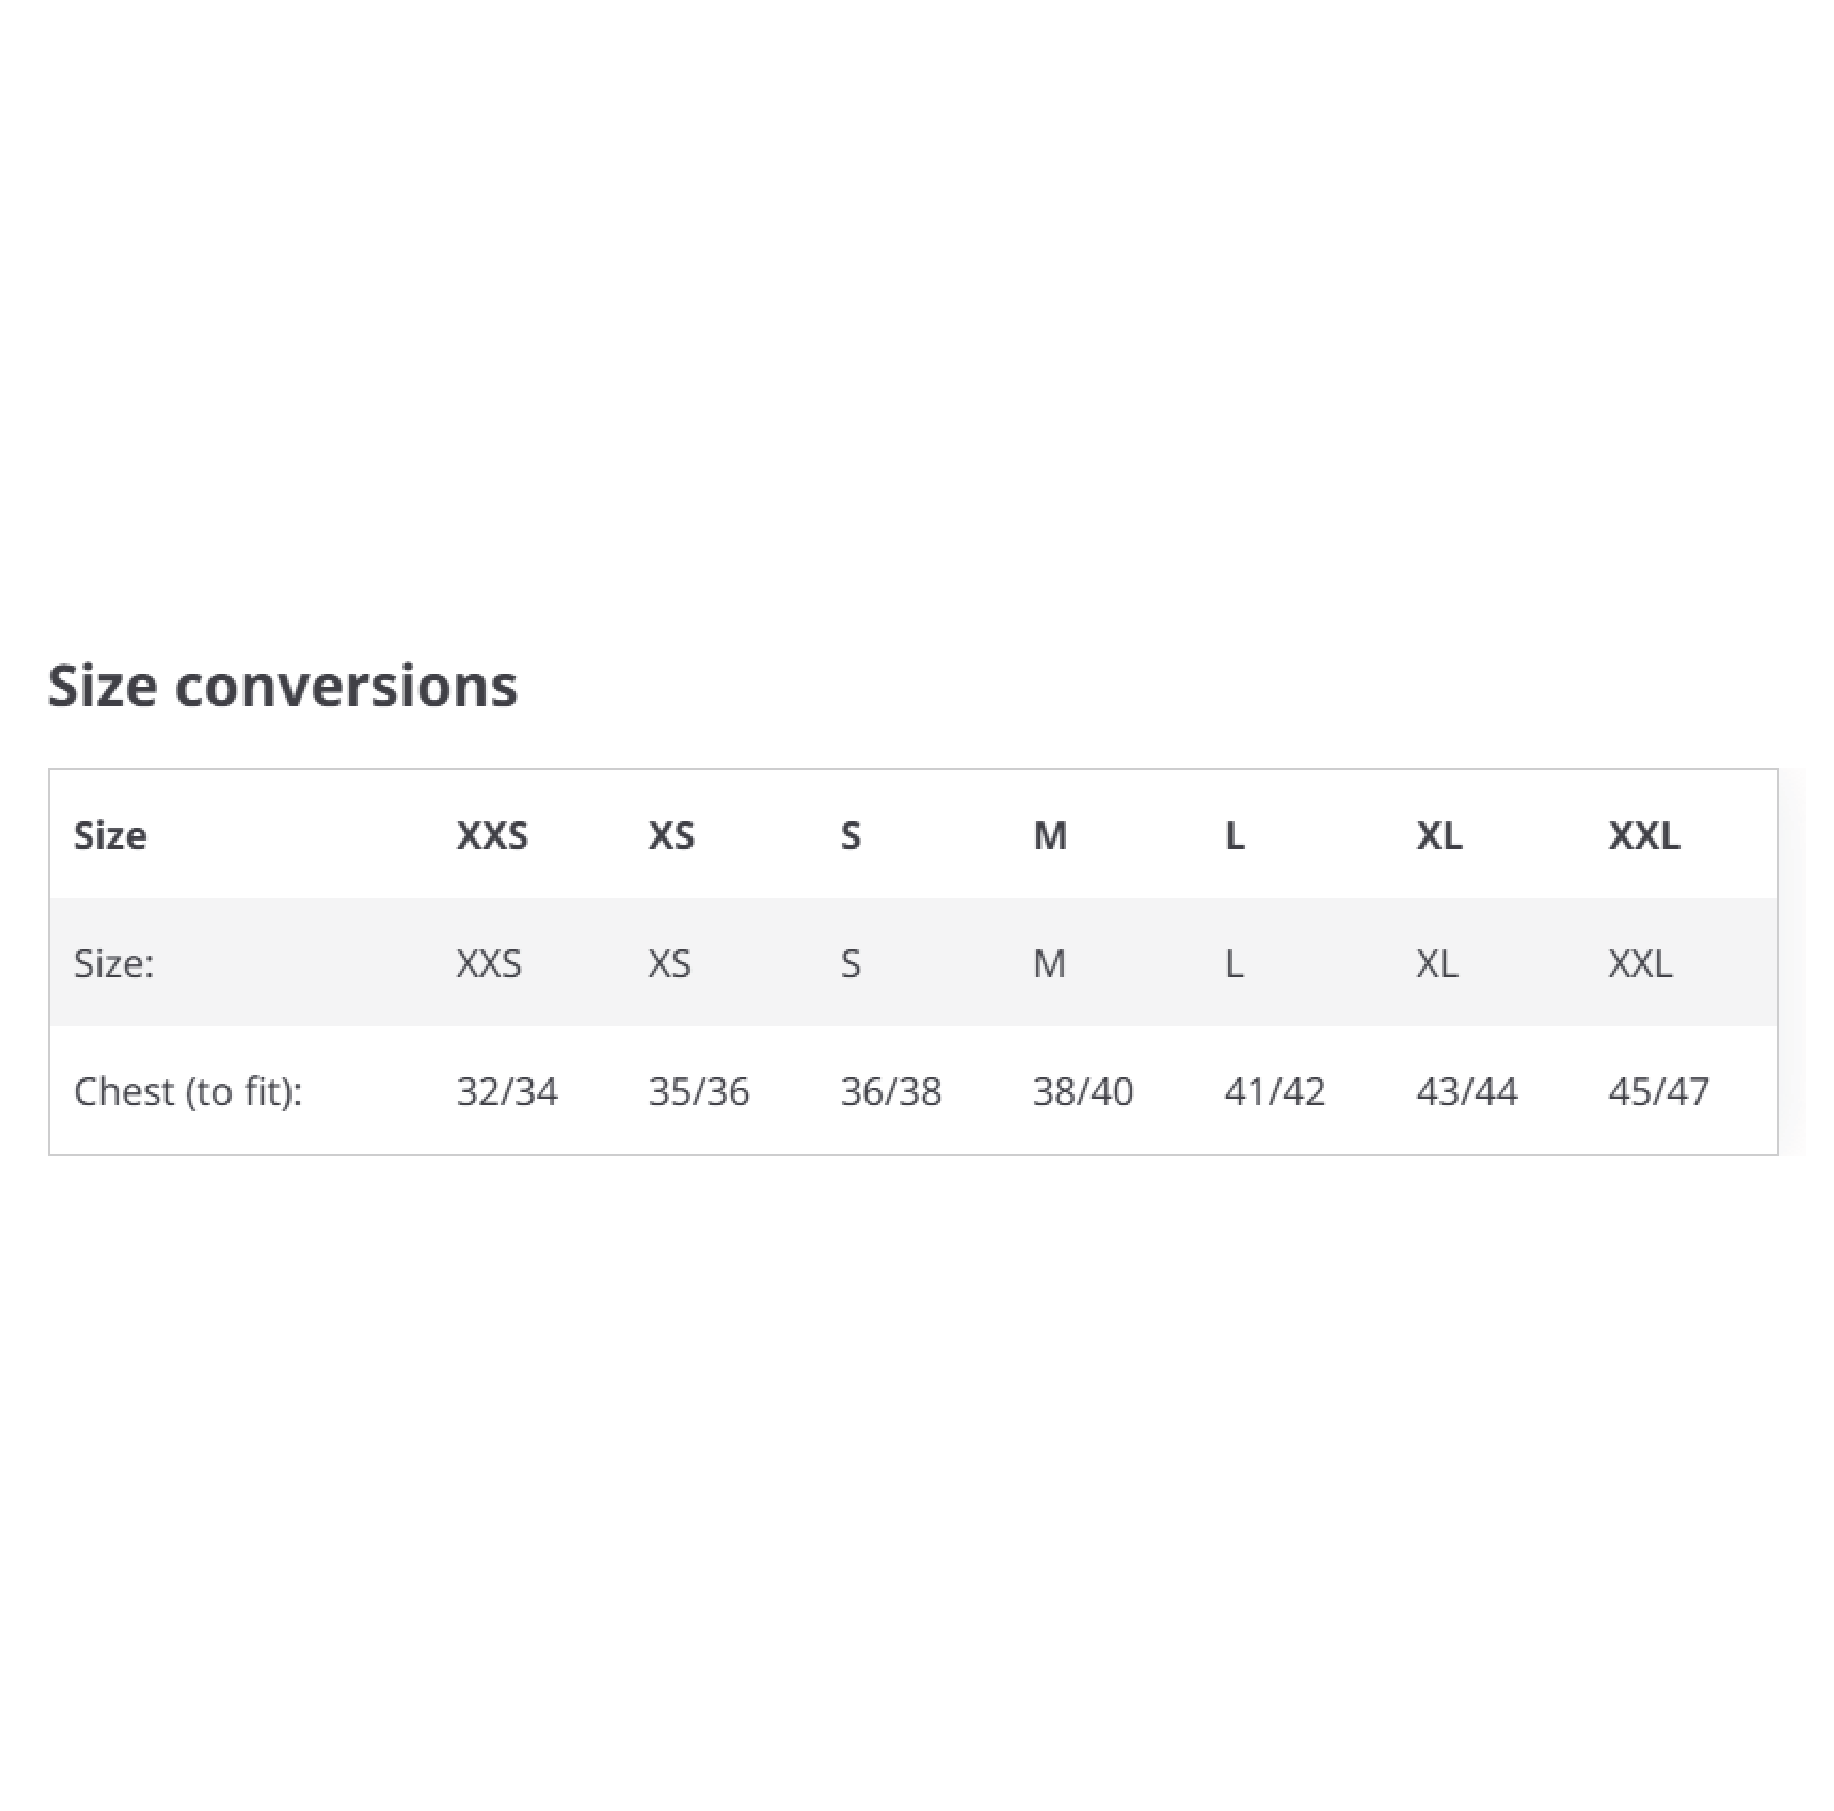1834x1811 pixels.
Task: Click the bold M column header
Action: 1050,835
